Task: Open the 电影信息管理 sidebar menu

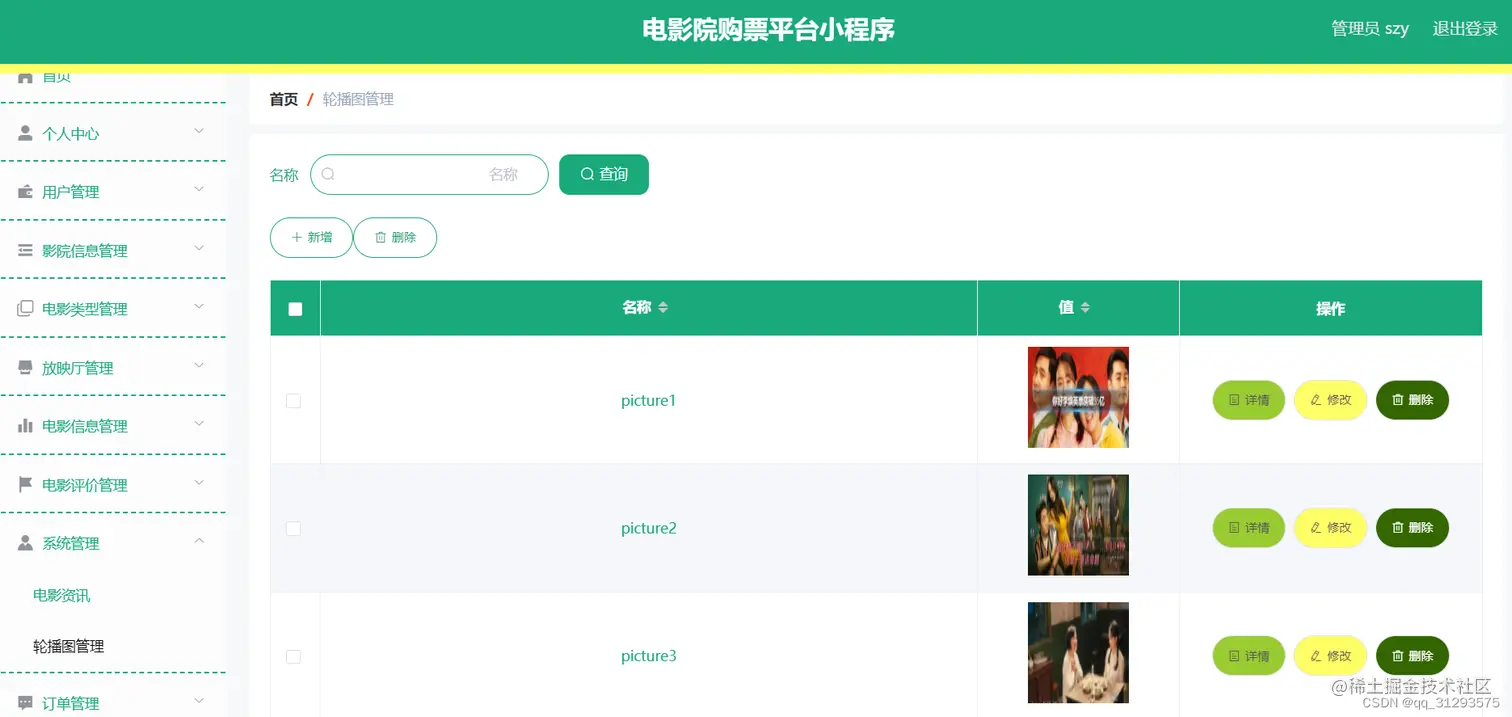Action: [113, 426]
